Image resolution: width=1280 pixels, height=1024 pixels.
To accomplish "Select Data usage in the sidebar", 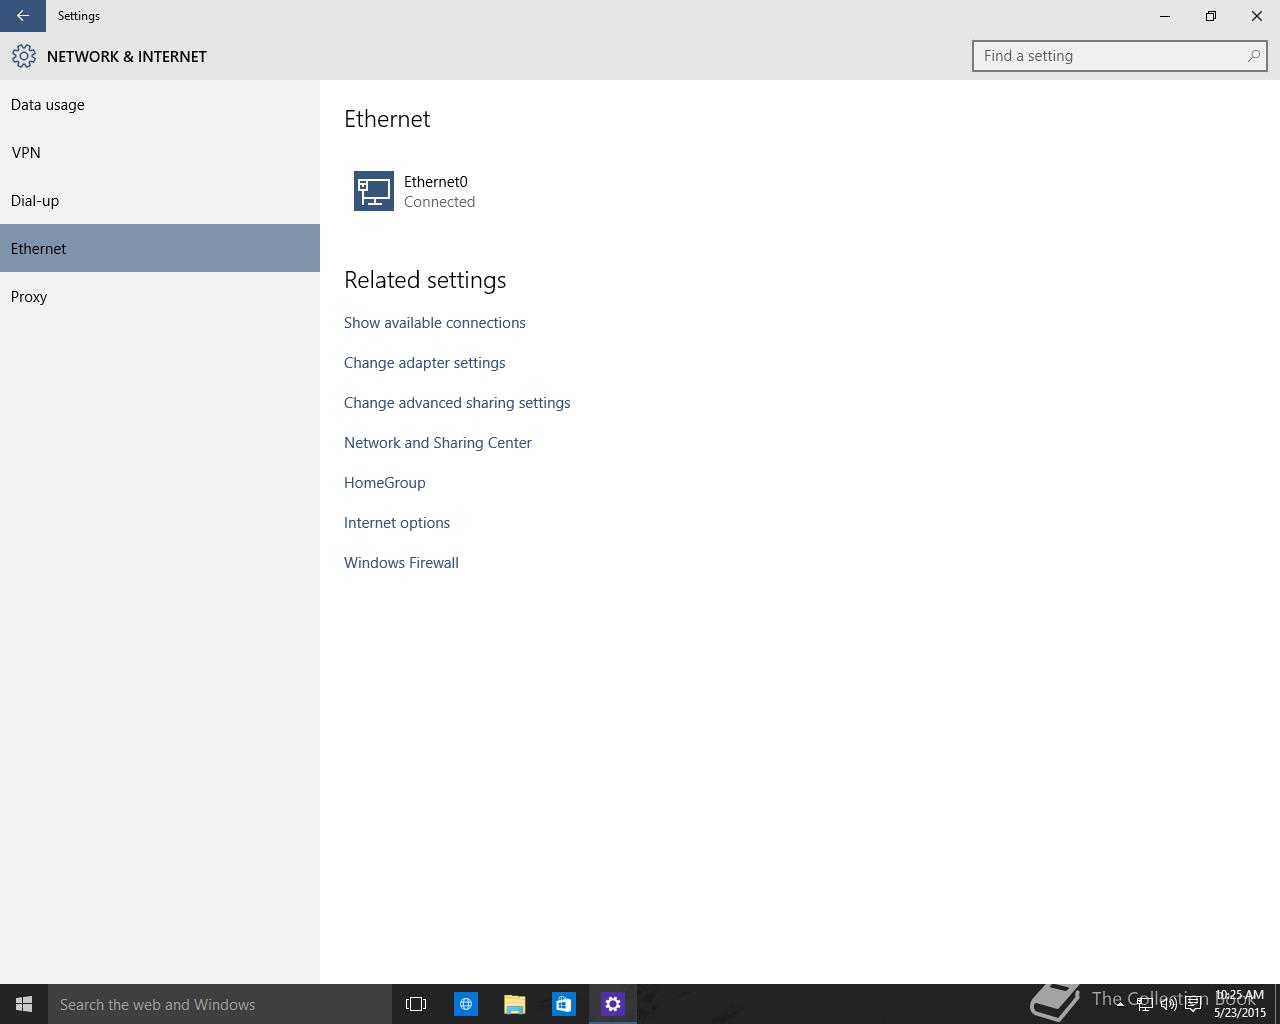I will click(160, 104).
